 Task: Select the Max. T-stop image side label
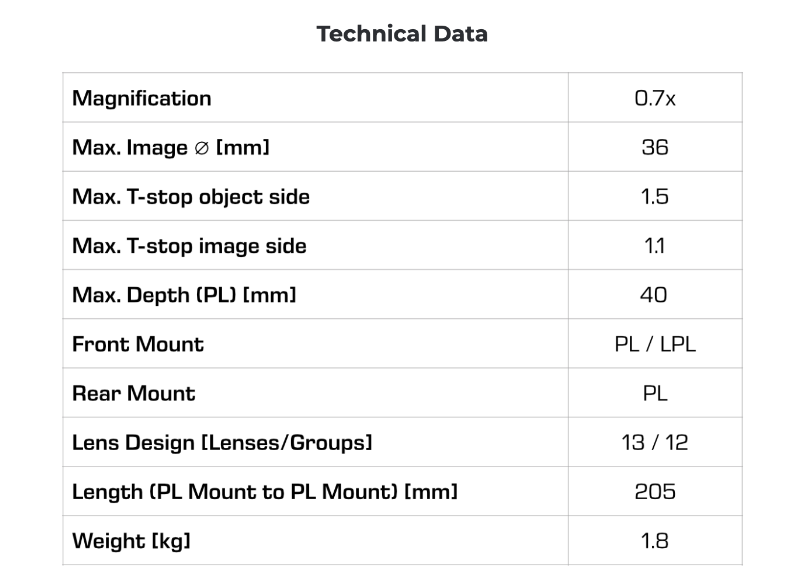[189, 246]
